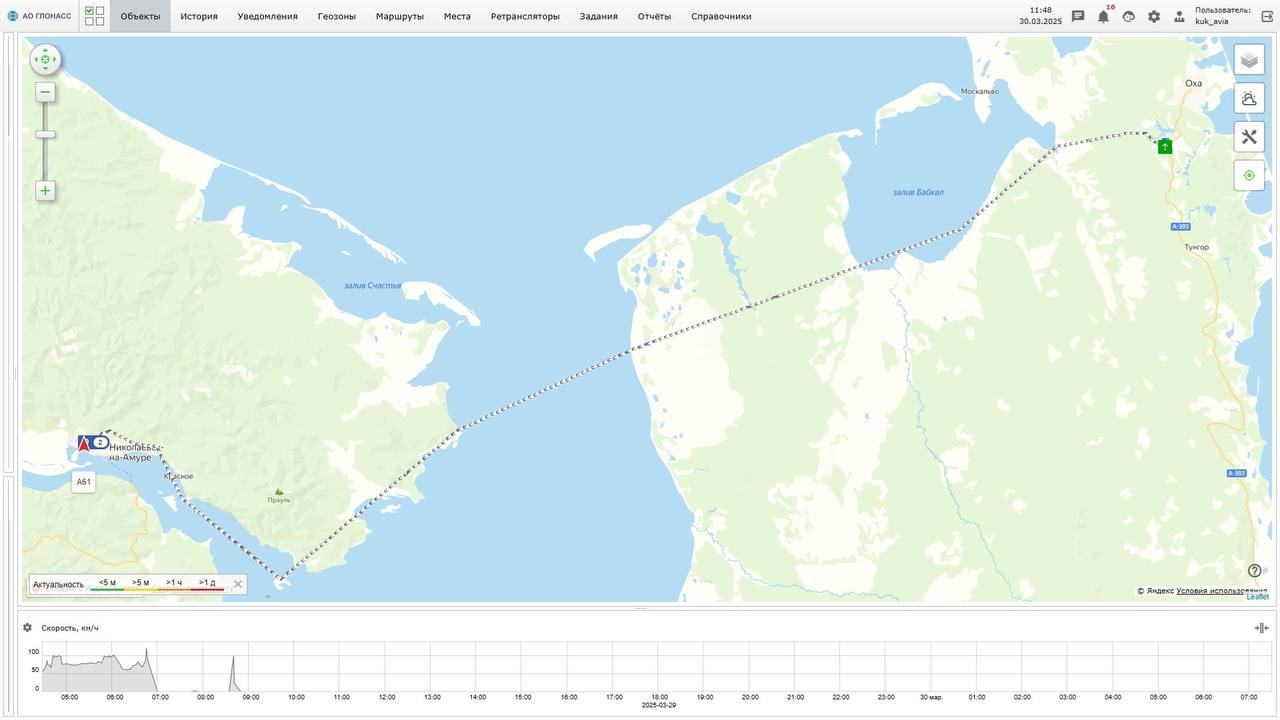The width and height of the screenshot is (1280, 720).
Task: Open the map tools (wrench) button
Action: tap(1249, 137)
